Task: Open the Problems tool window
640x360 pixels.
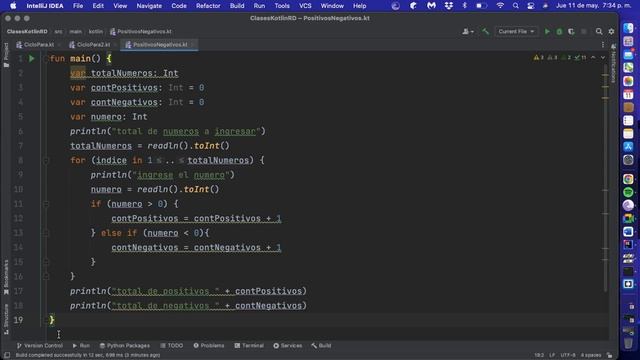Action: 209,345
